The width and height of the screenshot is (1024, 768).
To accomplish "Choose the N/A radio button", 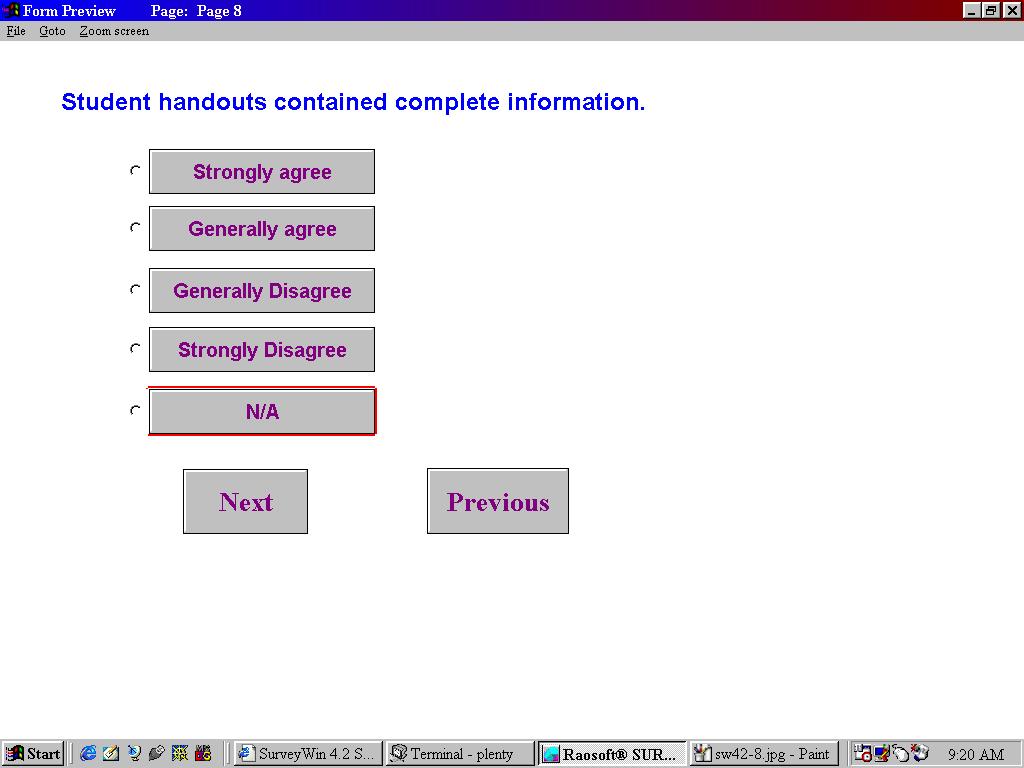I will click(x=135, y=410).
